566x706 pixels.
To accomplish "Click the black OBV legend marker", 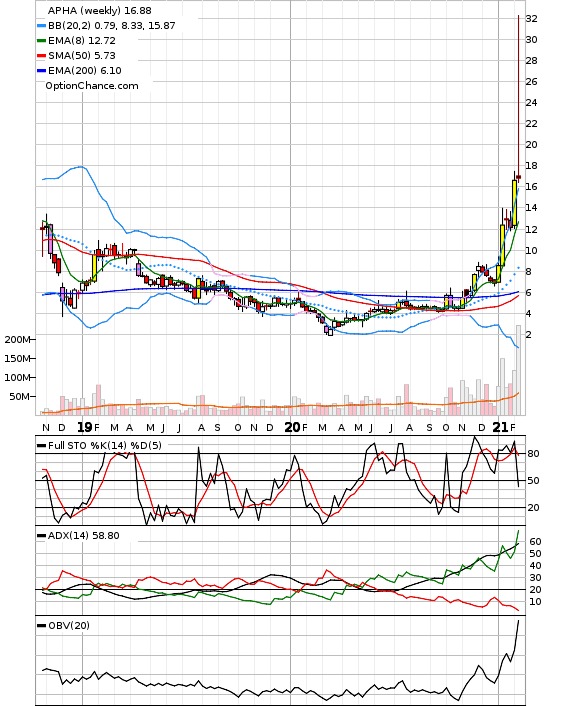I will tap(41, 626).
